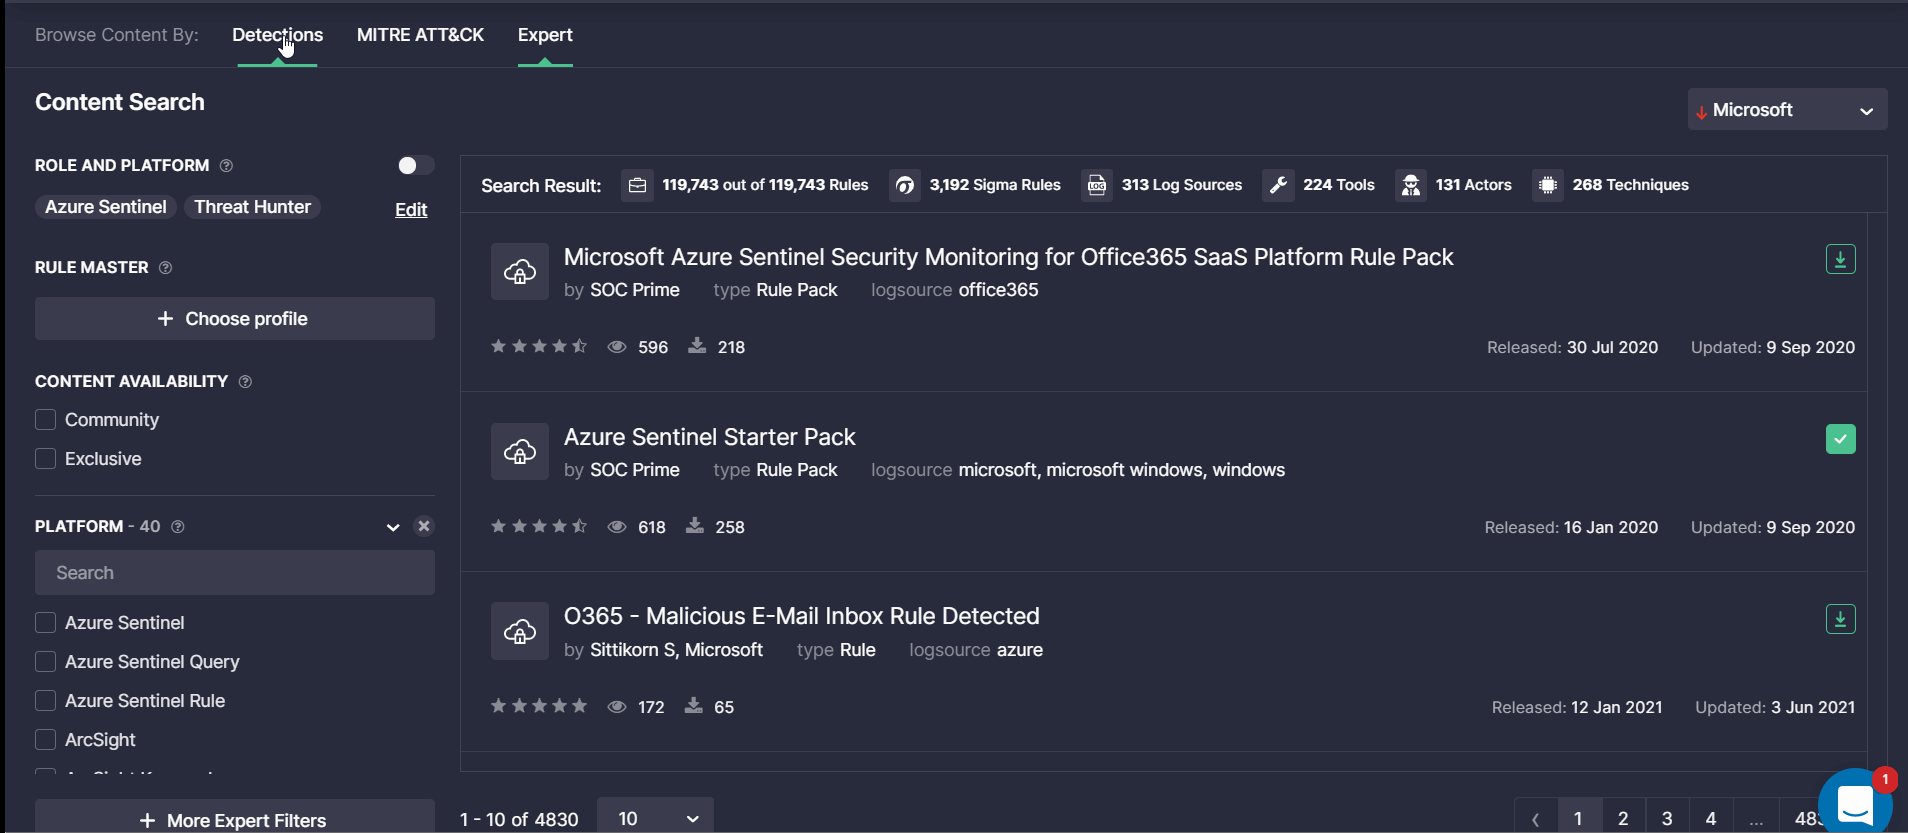Click help icon beside Rule Master
Viewport: 1908px width, 833px height.
[166, 268]
